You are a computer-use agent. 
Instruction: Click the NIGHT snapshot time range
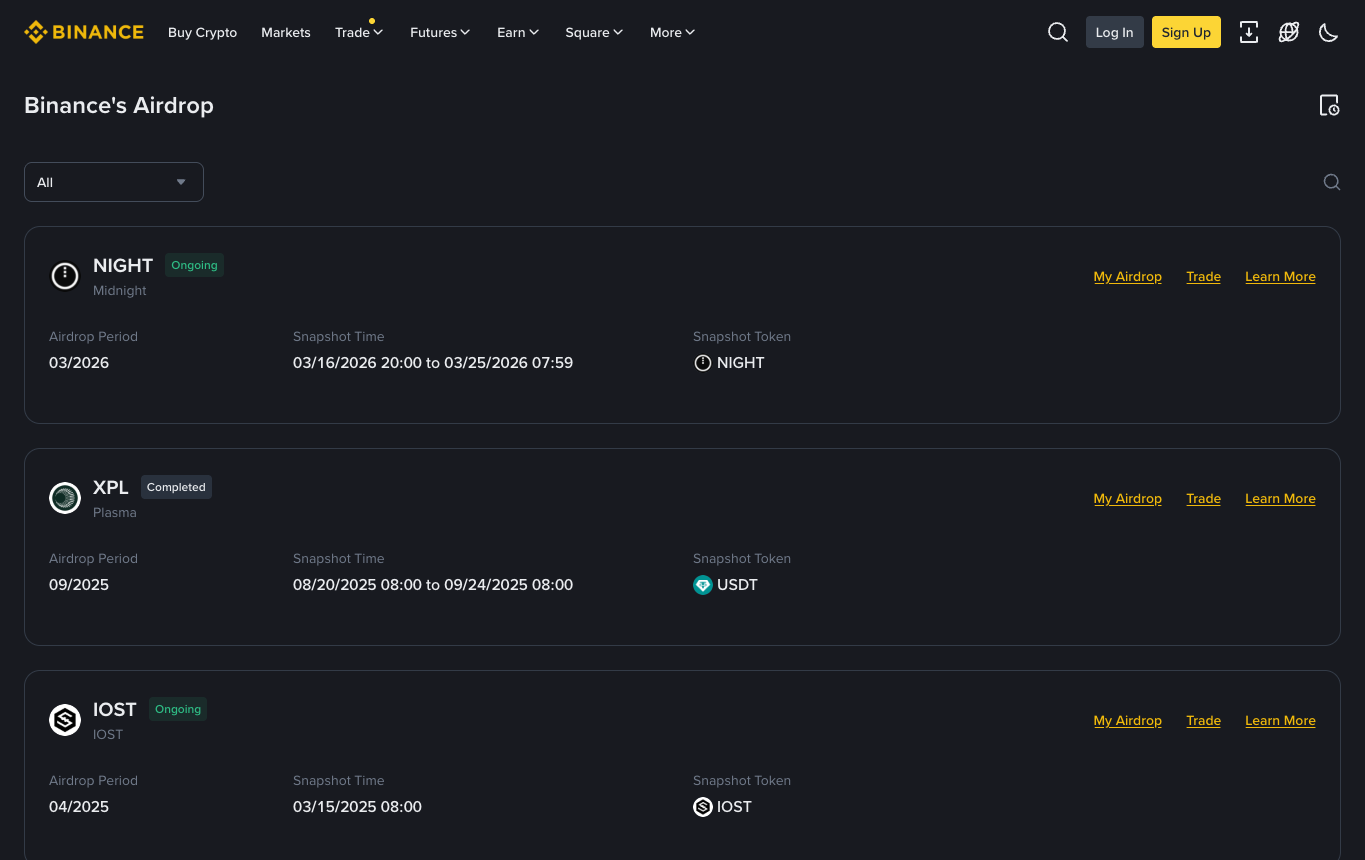pyautogui.click(x=433, y=363)
